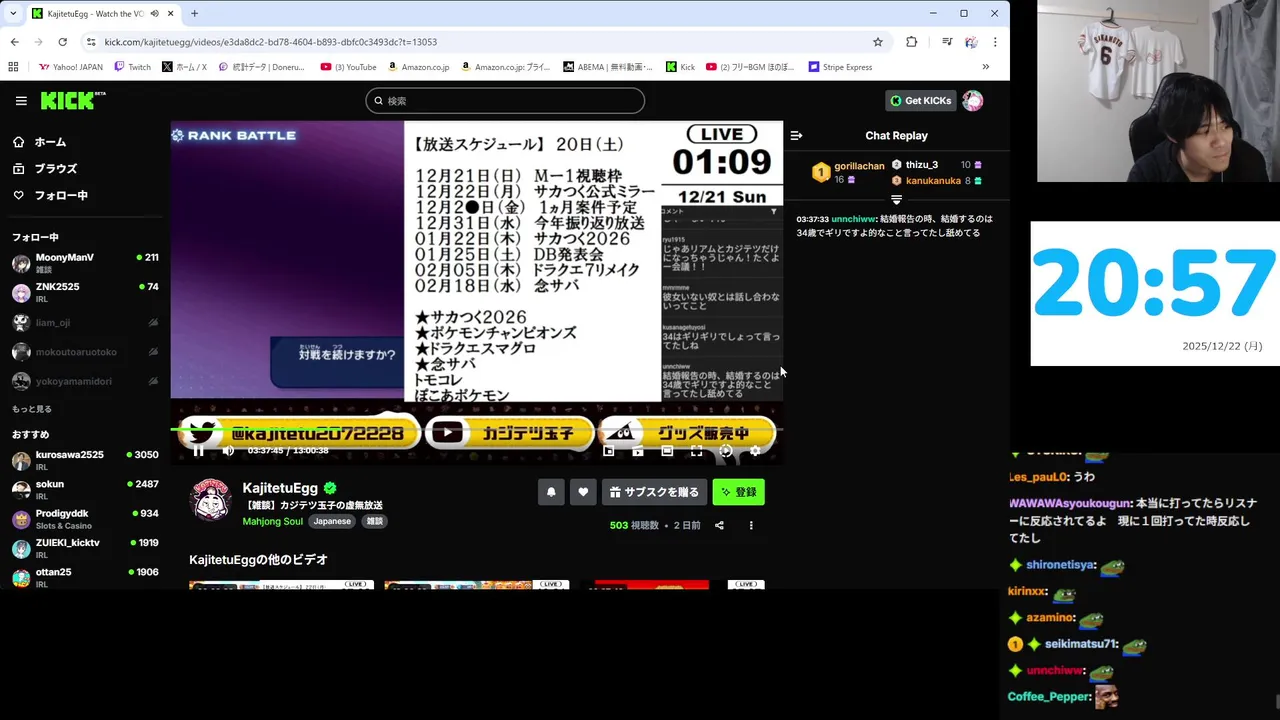Viewport: 1280px width, 720px height.
Task: Open Yahoo! JAPAN bookmark
Action: coord(70,67)
